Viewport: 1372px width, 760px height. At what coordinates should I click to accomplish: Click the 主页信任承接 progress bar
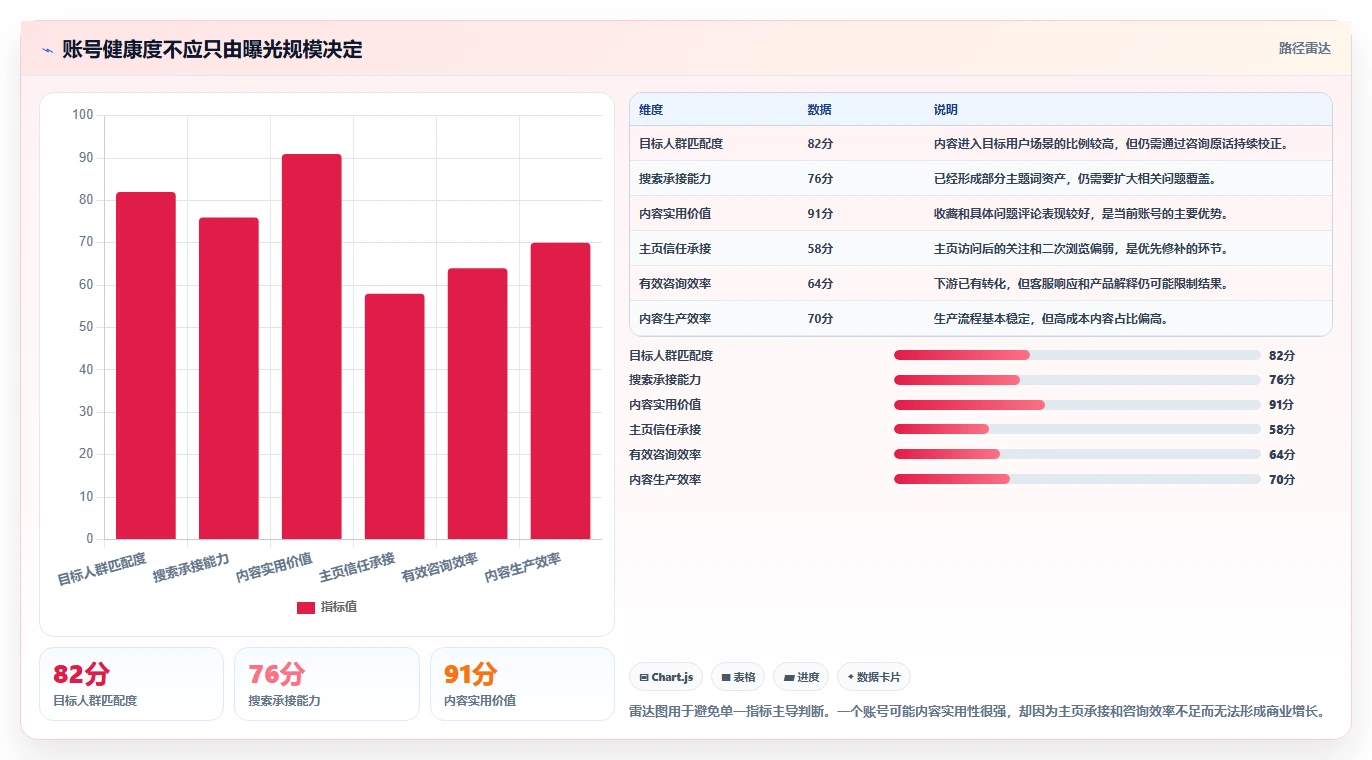(x=1077, y=429)
